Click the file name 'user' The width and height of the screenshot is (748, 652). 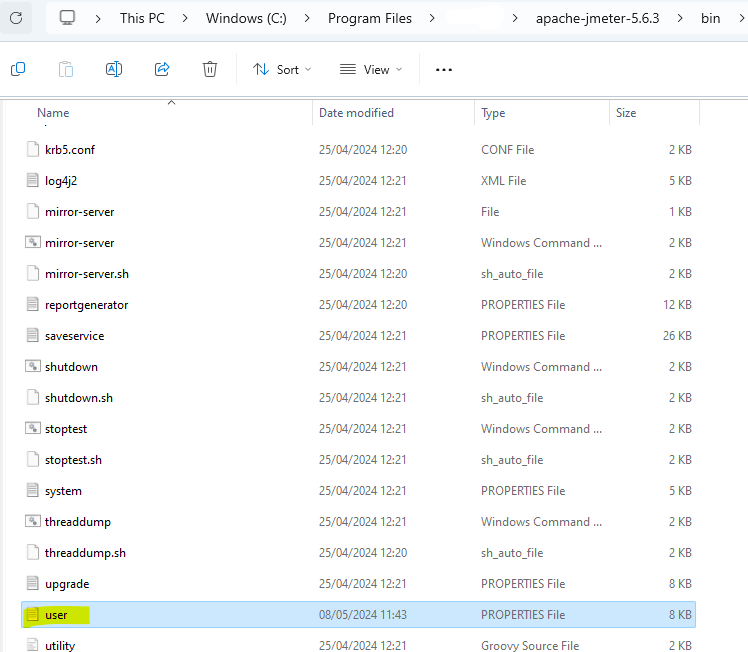point(56,615)
